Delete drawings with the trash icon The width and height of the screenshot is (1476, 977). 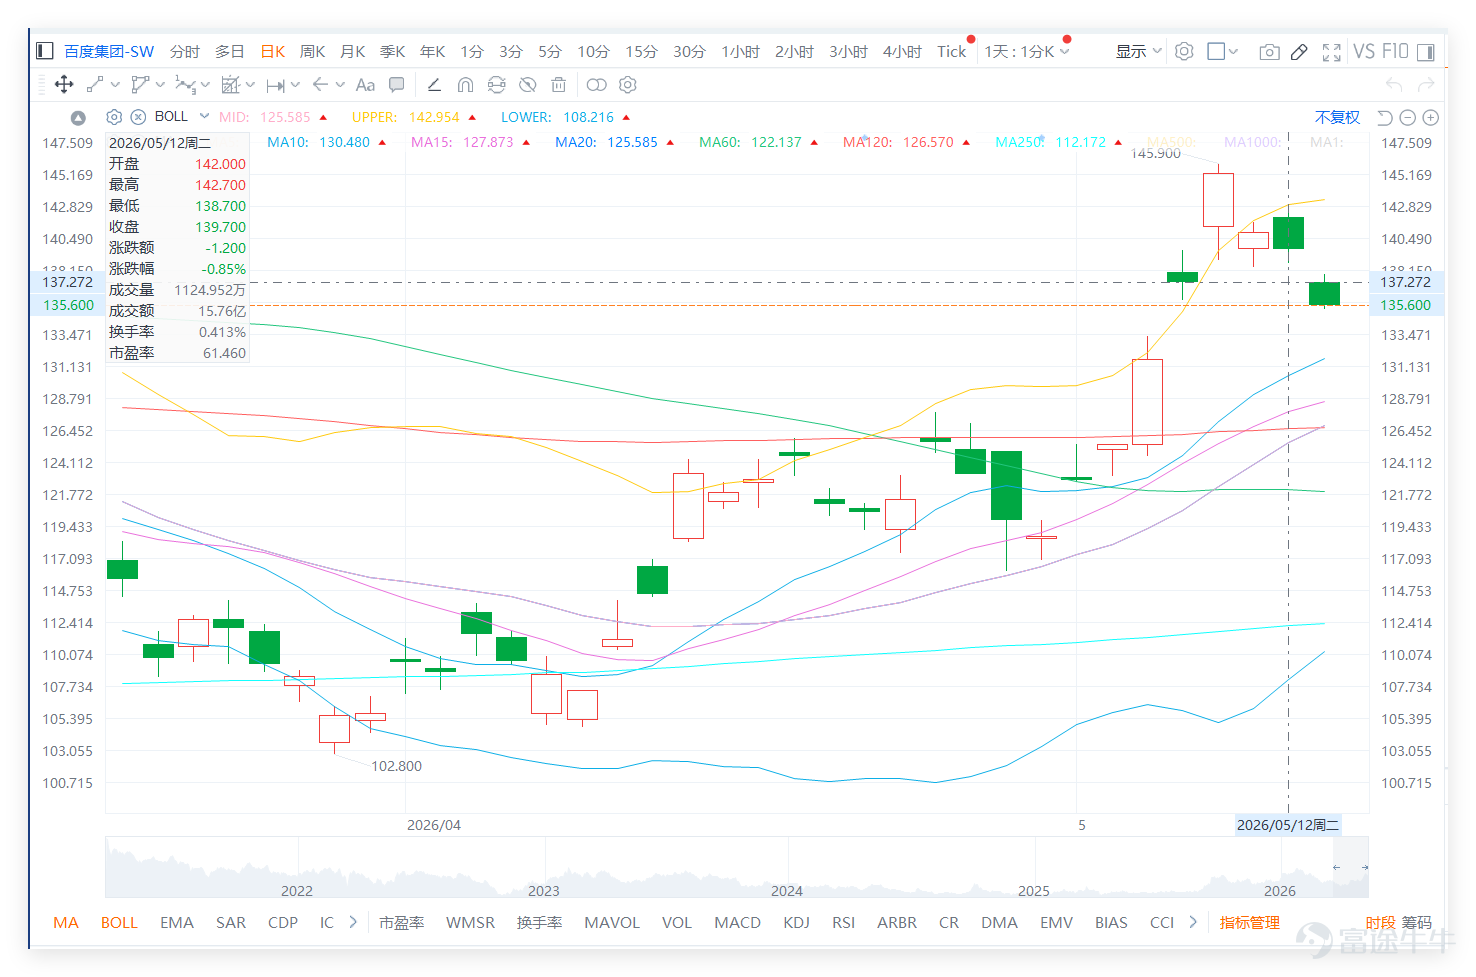pos(559,85)
